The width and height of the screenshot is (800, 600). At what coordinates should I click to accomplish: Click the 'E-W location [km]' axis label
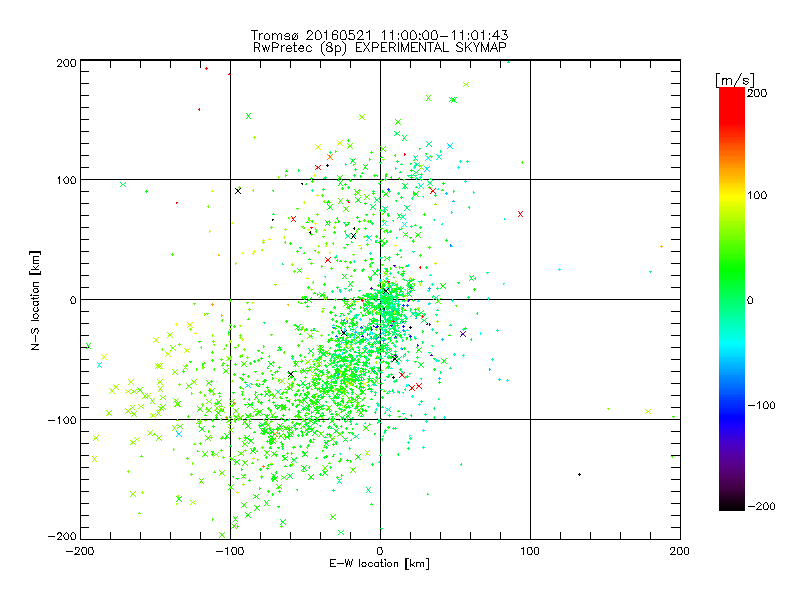point(379,563)
